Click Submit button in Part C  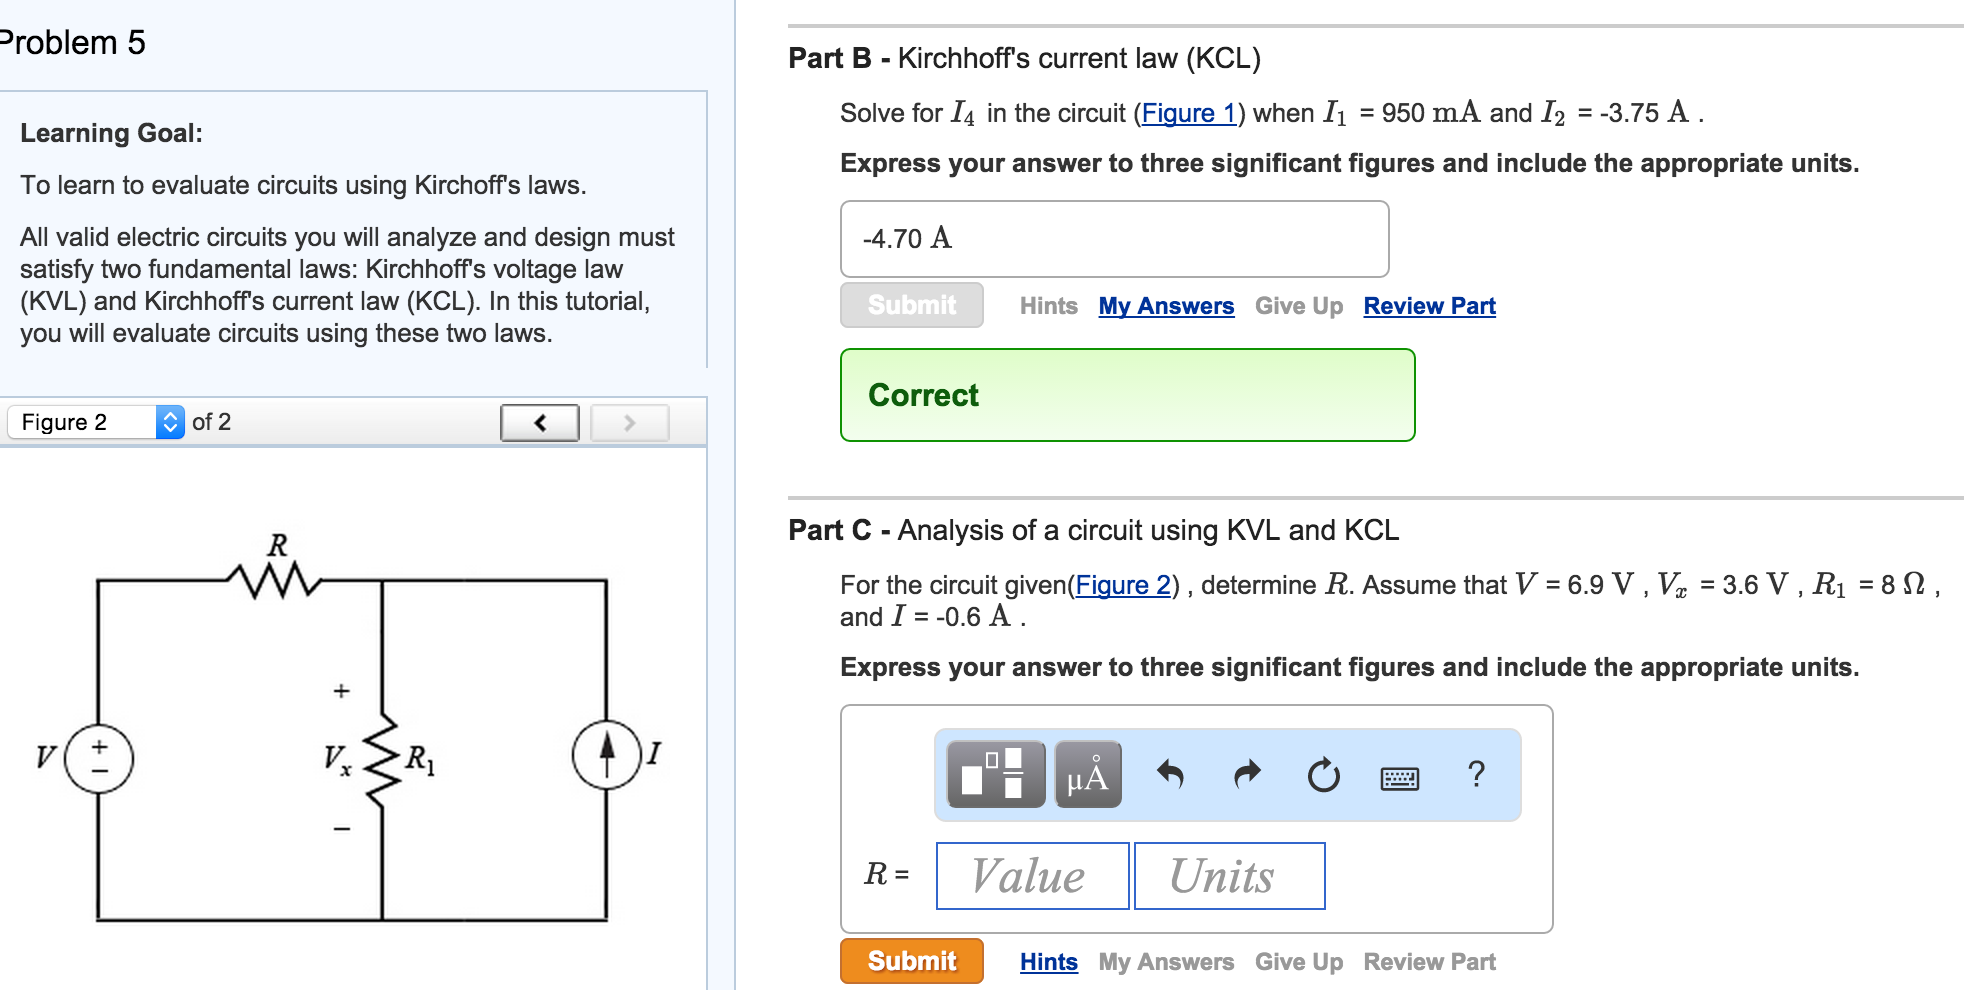tap(911, 961)
